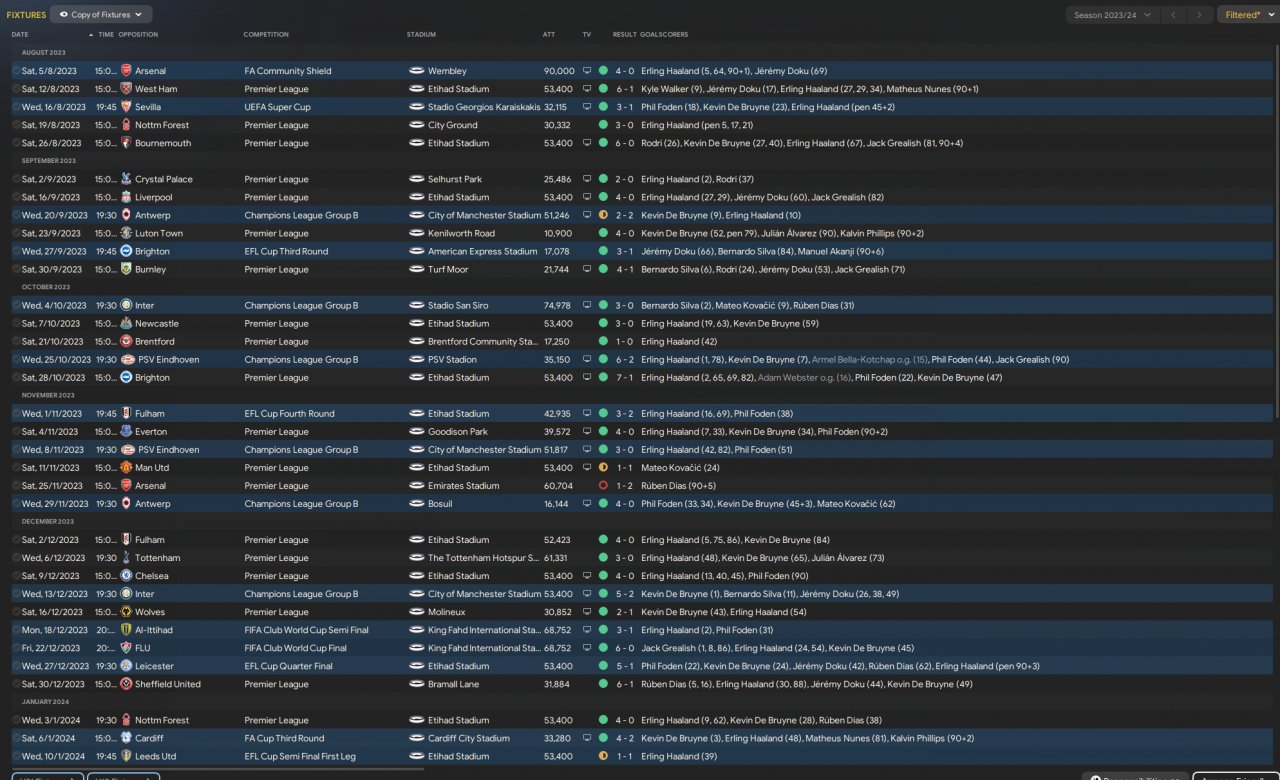Click the Burnley club badge

tap(126, 269)
